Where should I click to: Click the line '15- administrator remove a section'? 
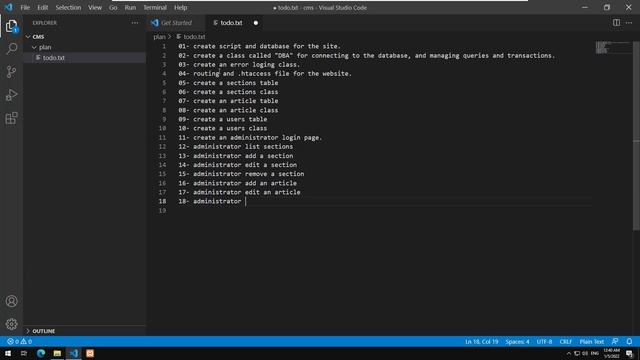click(241, 174)
